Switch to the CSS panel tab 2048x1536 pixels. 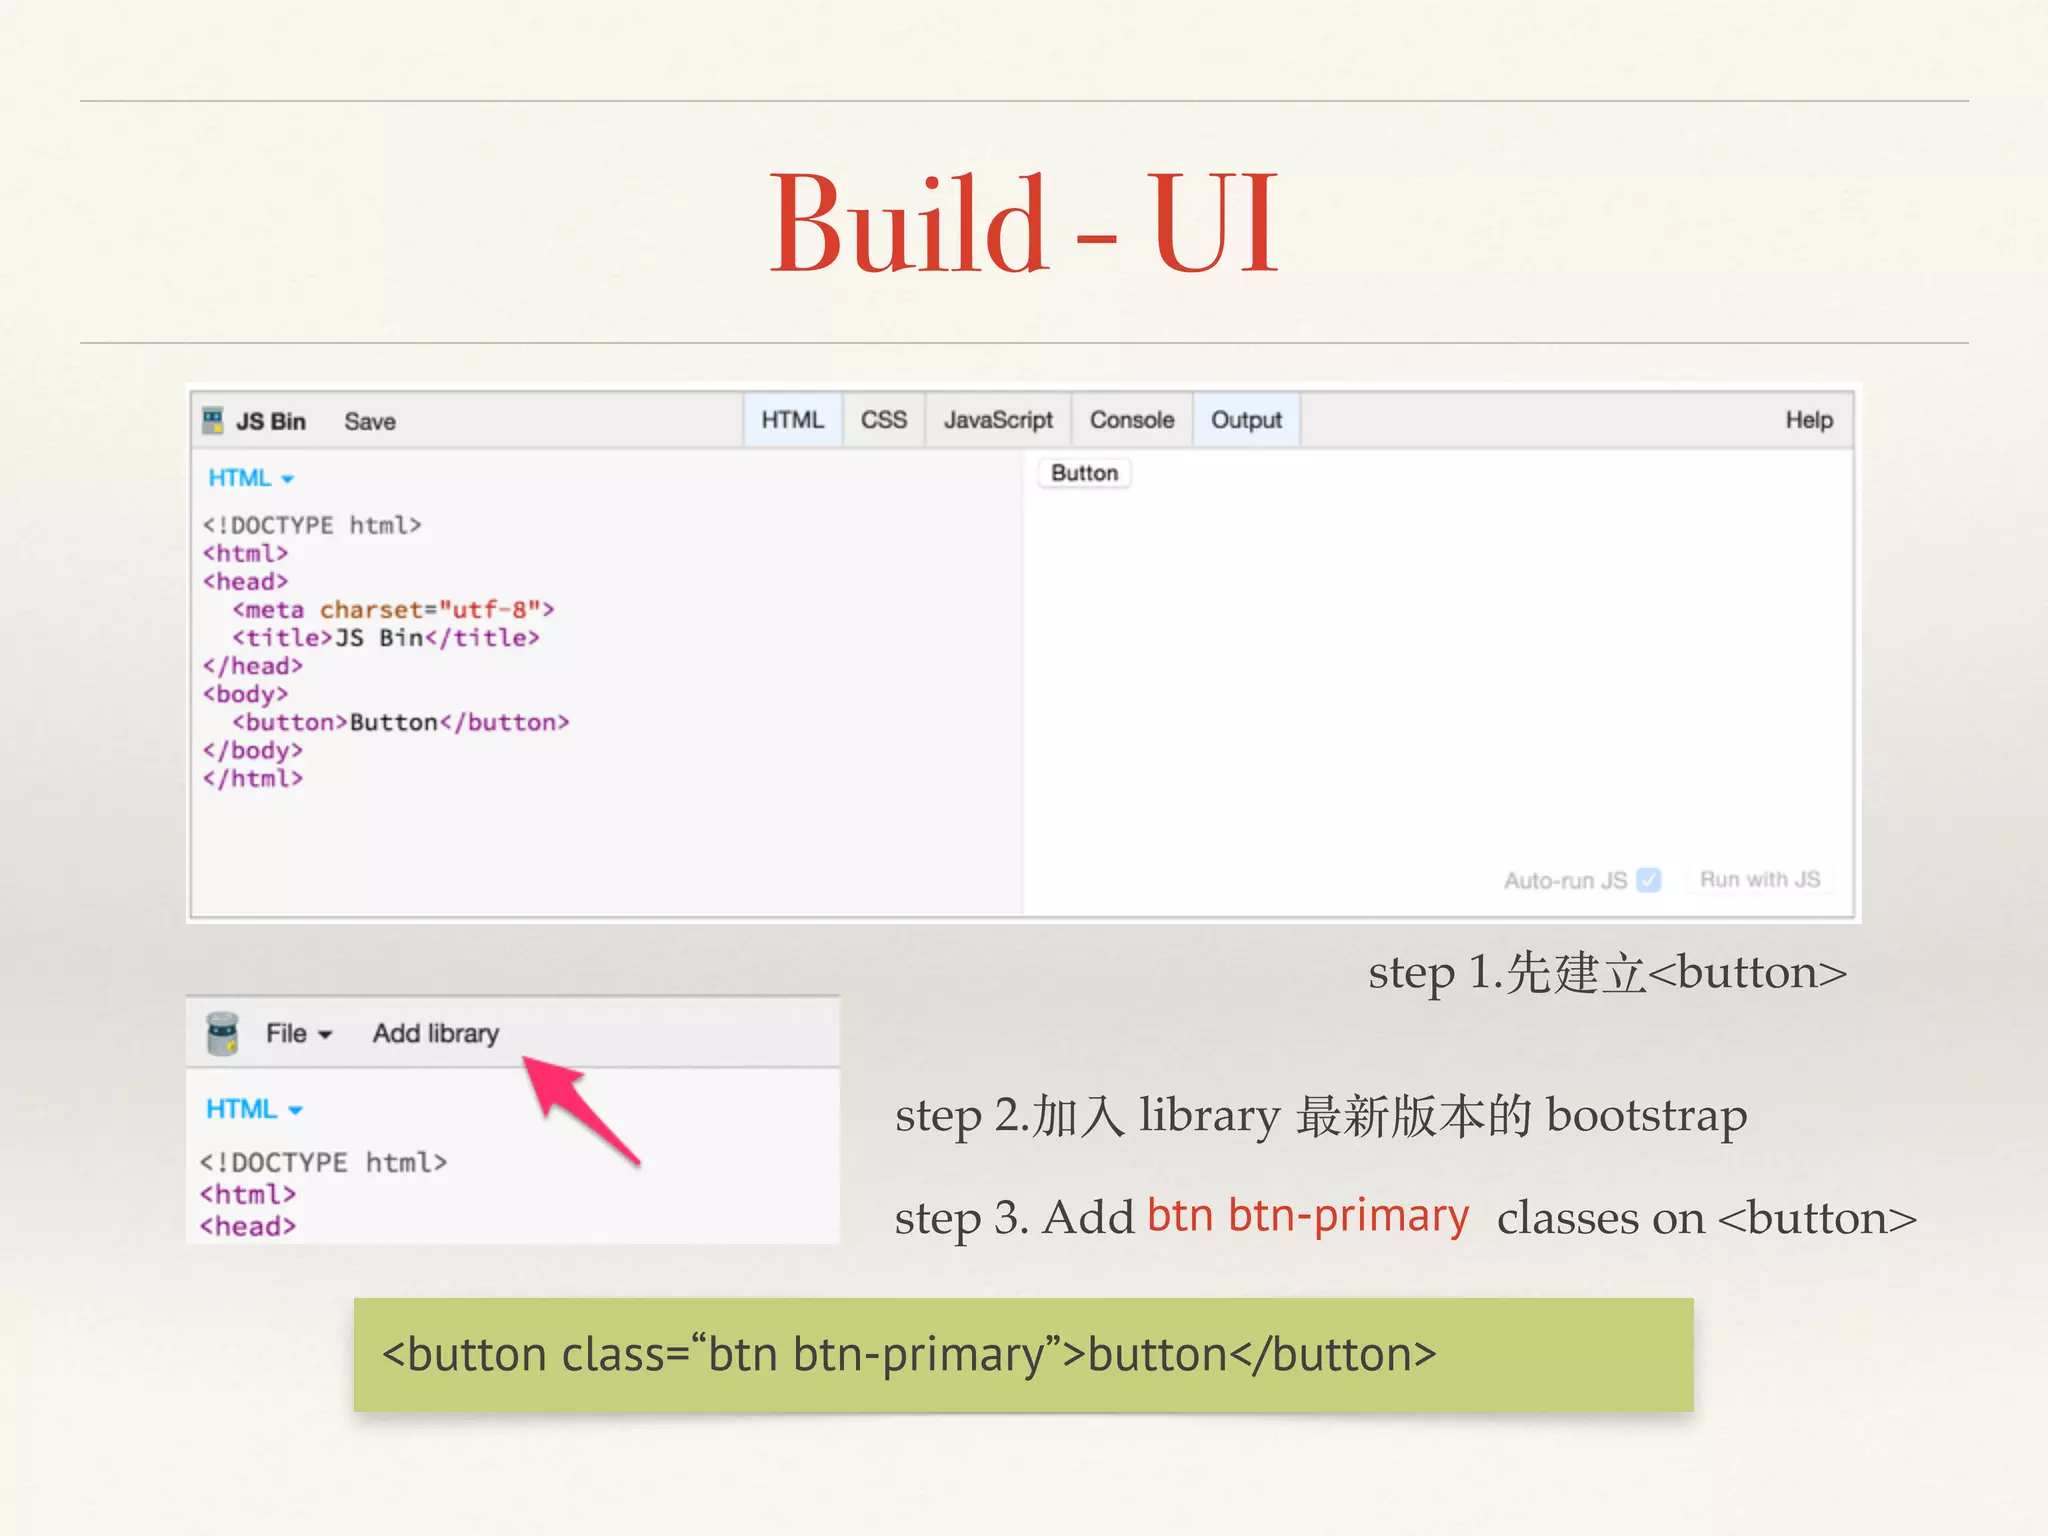884,420
